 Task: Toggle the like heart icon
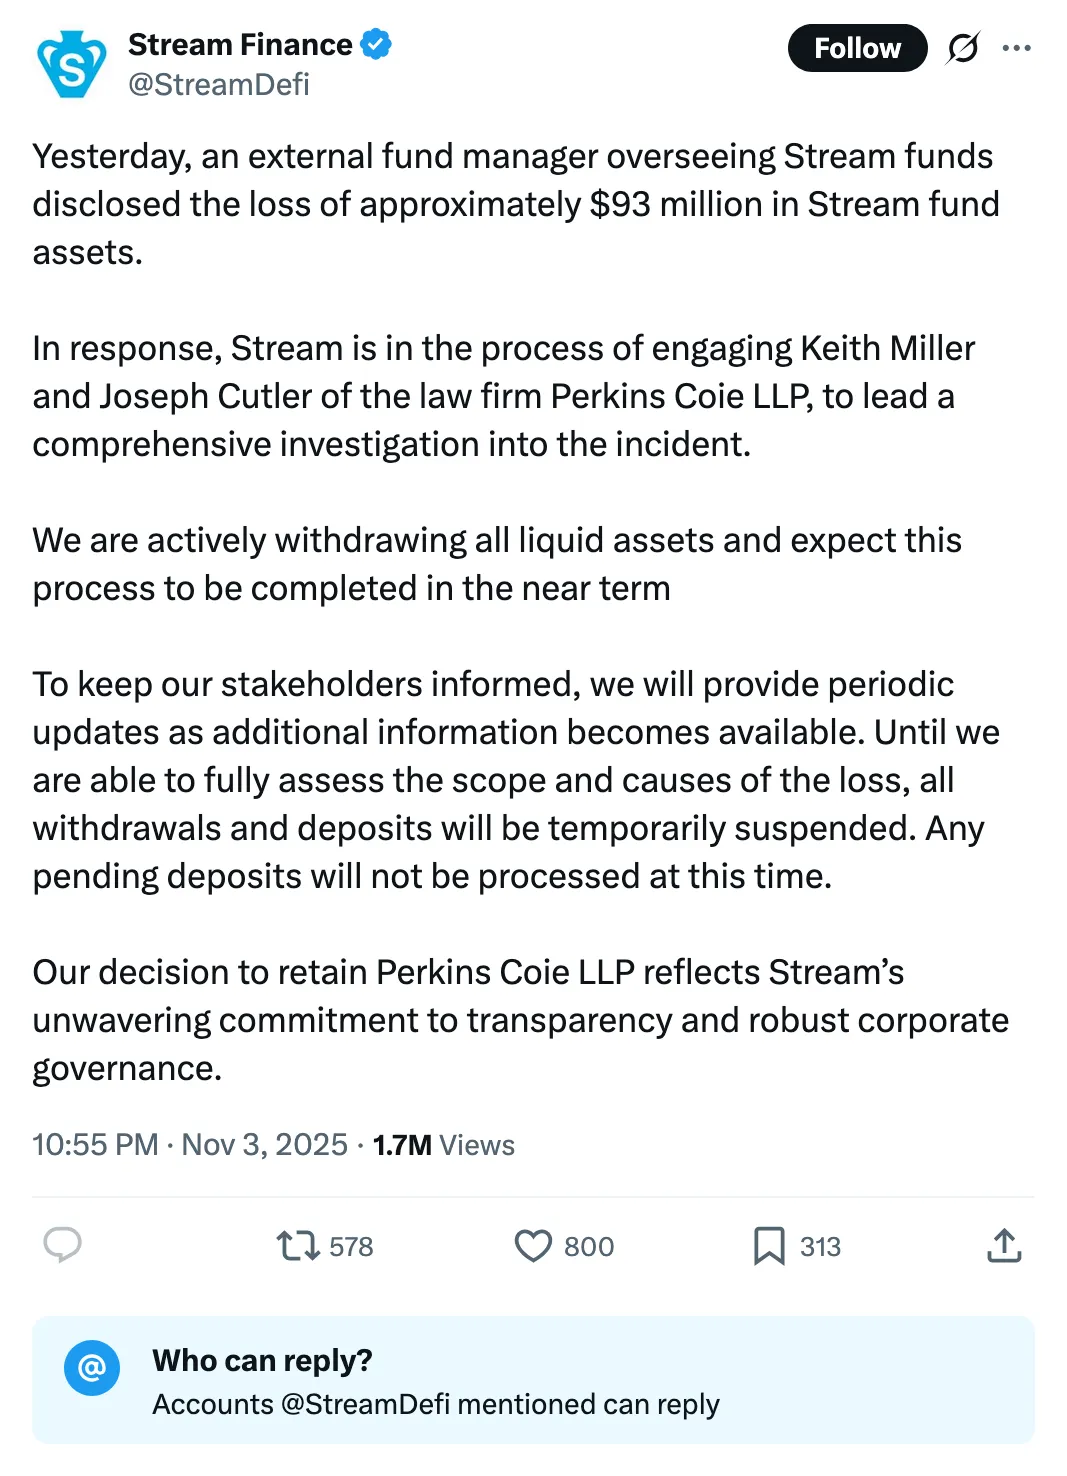coord(533,1246)
